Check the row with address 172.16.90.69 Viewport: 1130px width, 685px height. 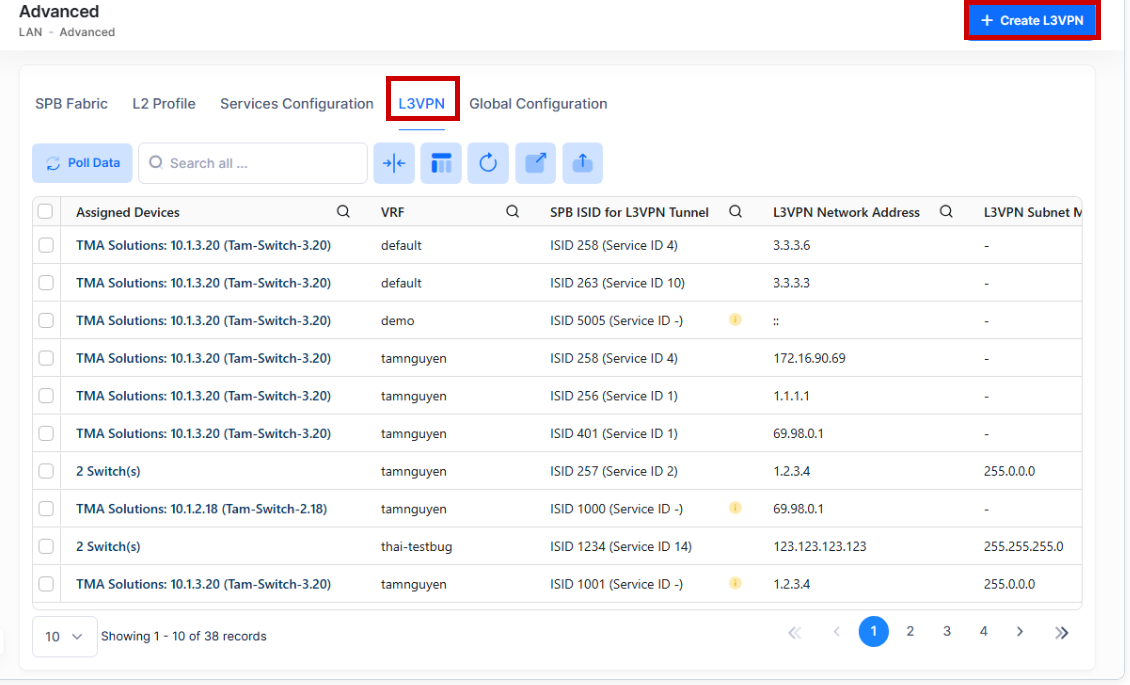tap(46, 358)
